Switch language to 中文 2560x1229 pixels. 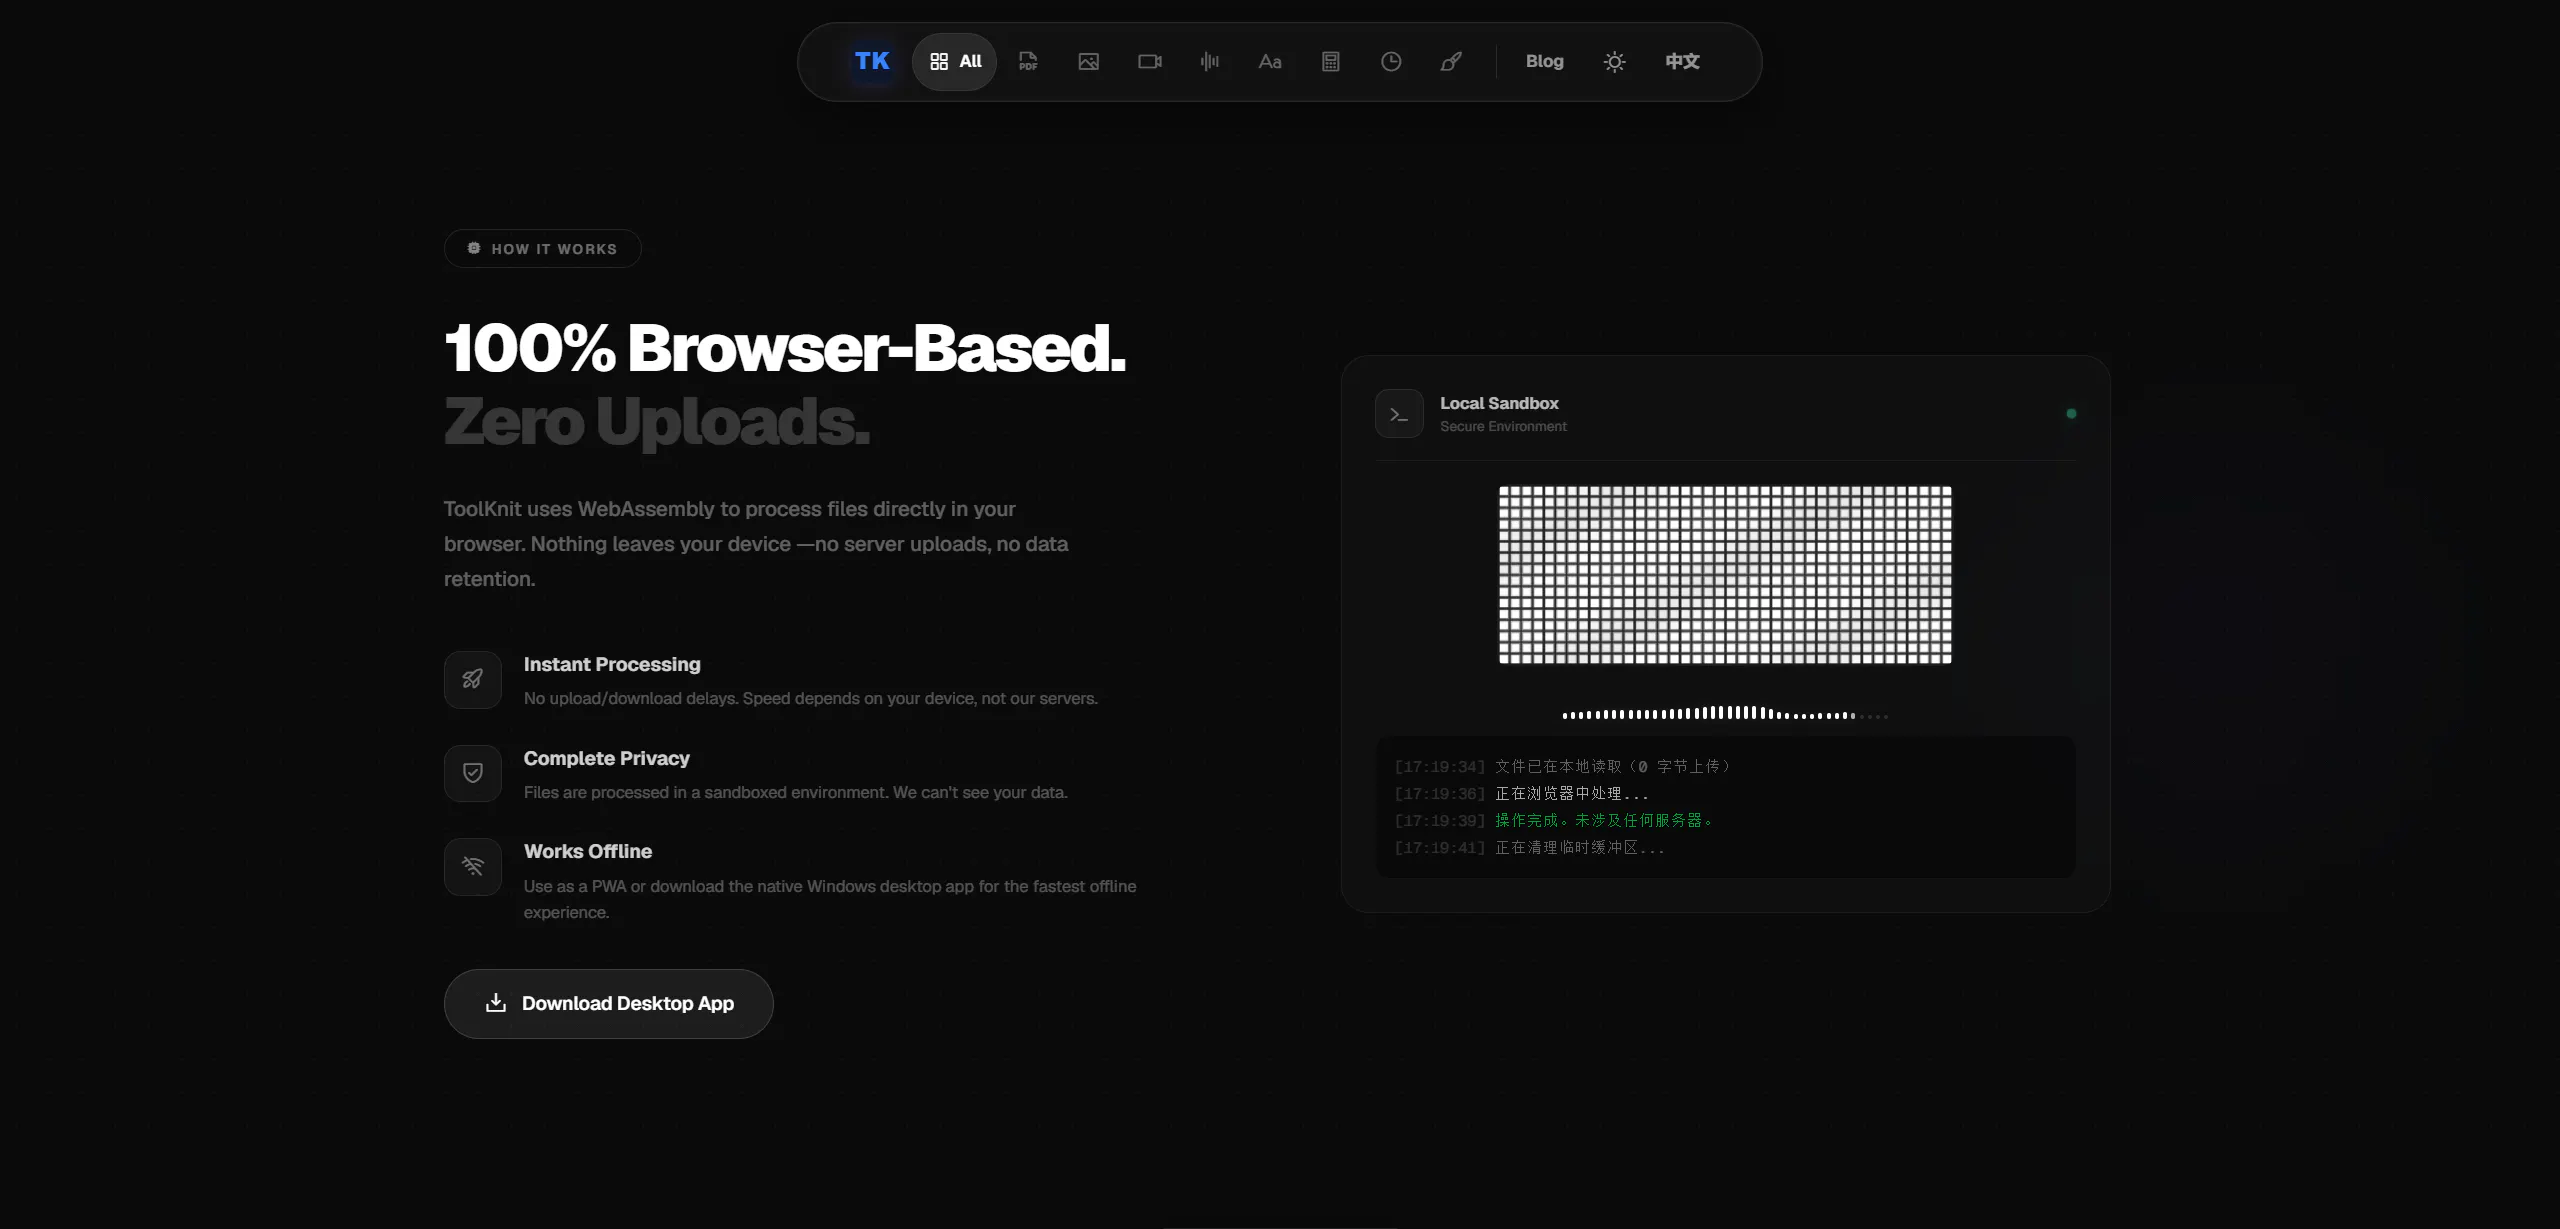tap(1682, 61)
